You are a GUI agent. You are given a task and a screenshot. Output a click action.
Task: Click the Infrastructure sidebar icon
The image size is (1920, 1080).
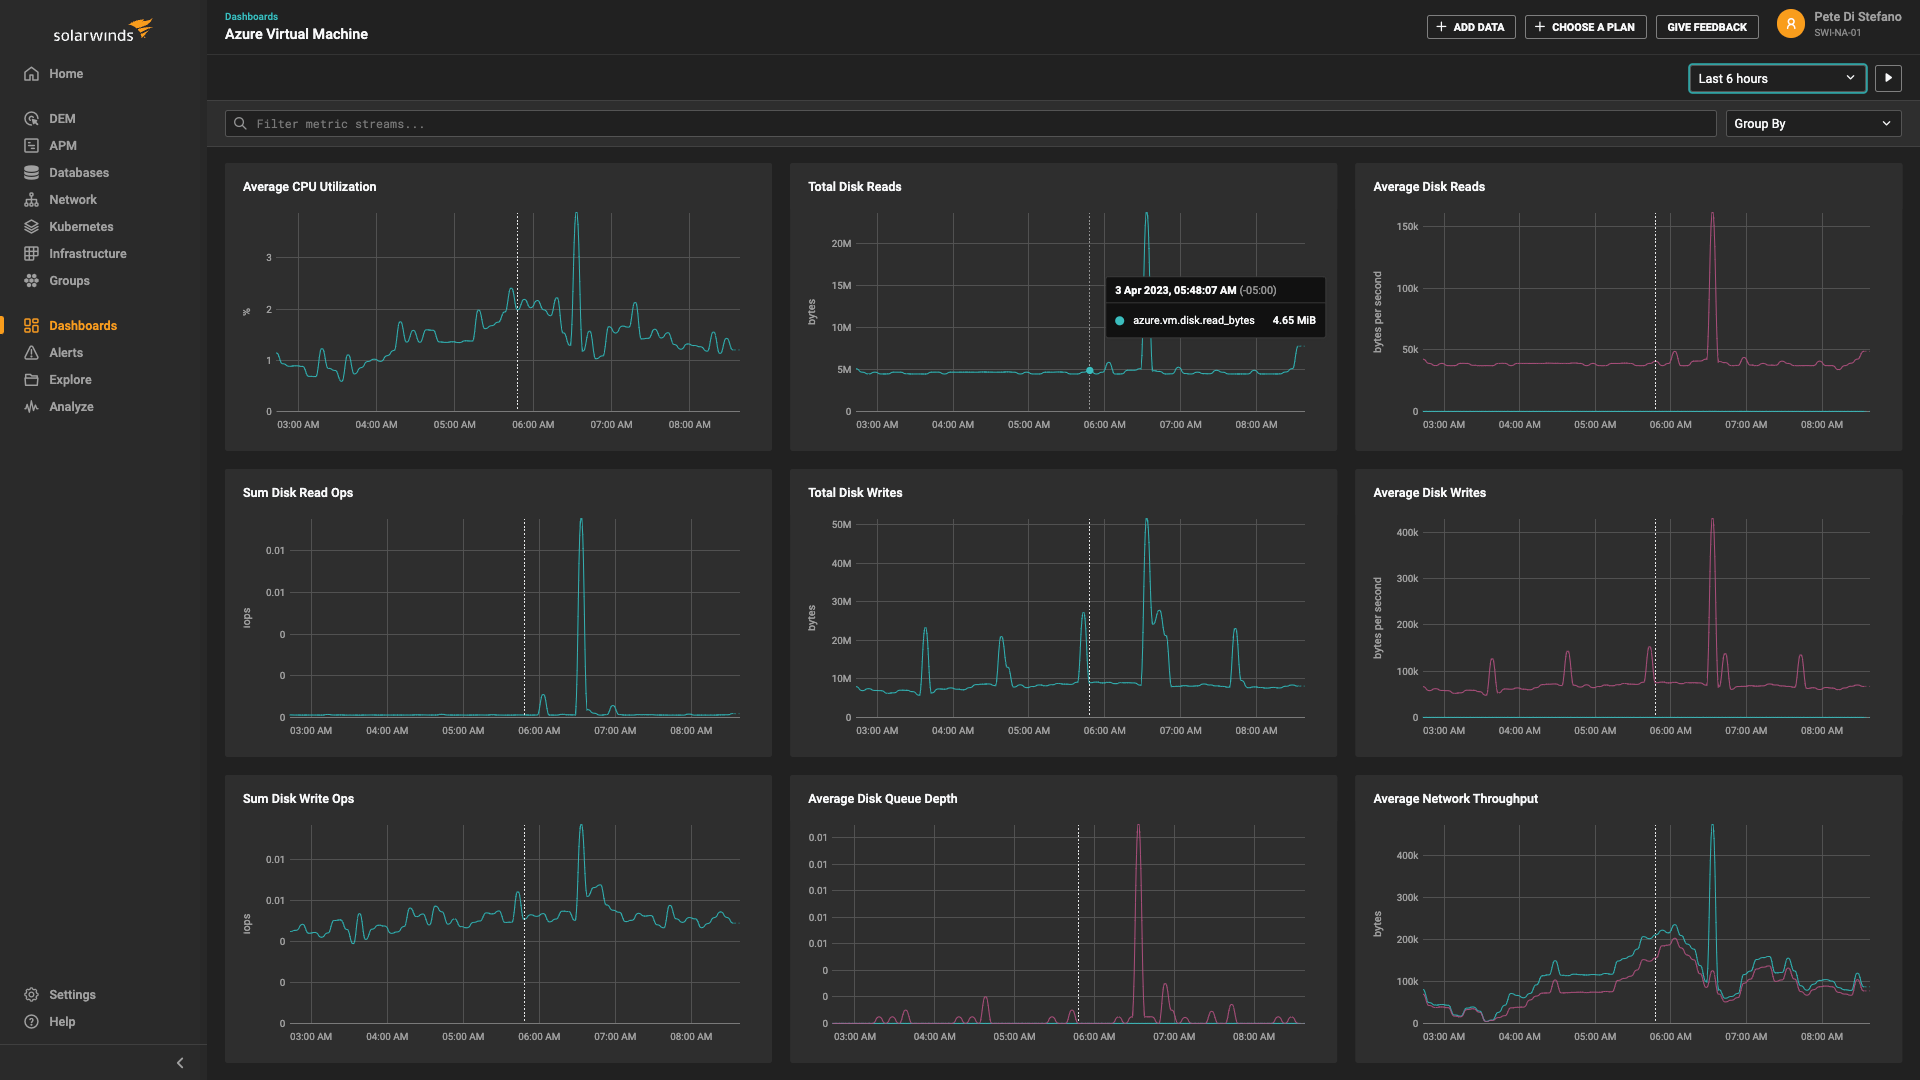click(x=32, y=253)
